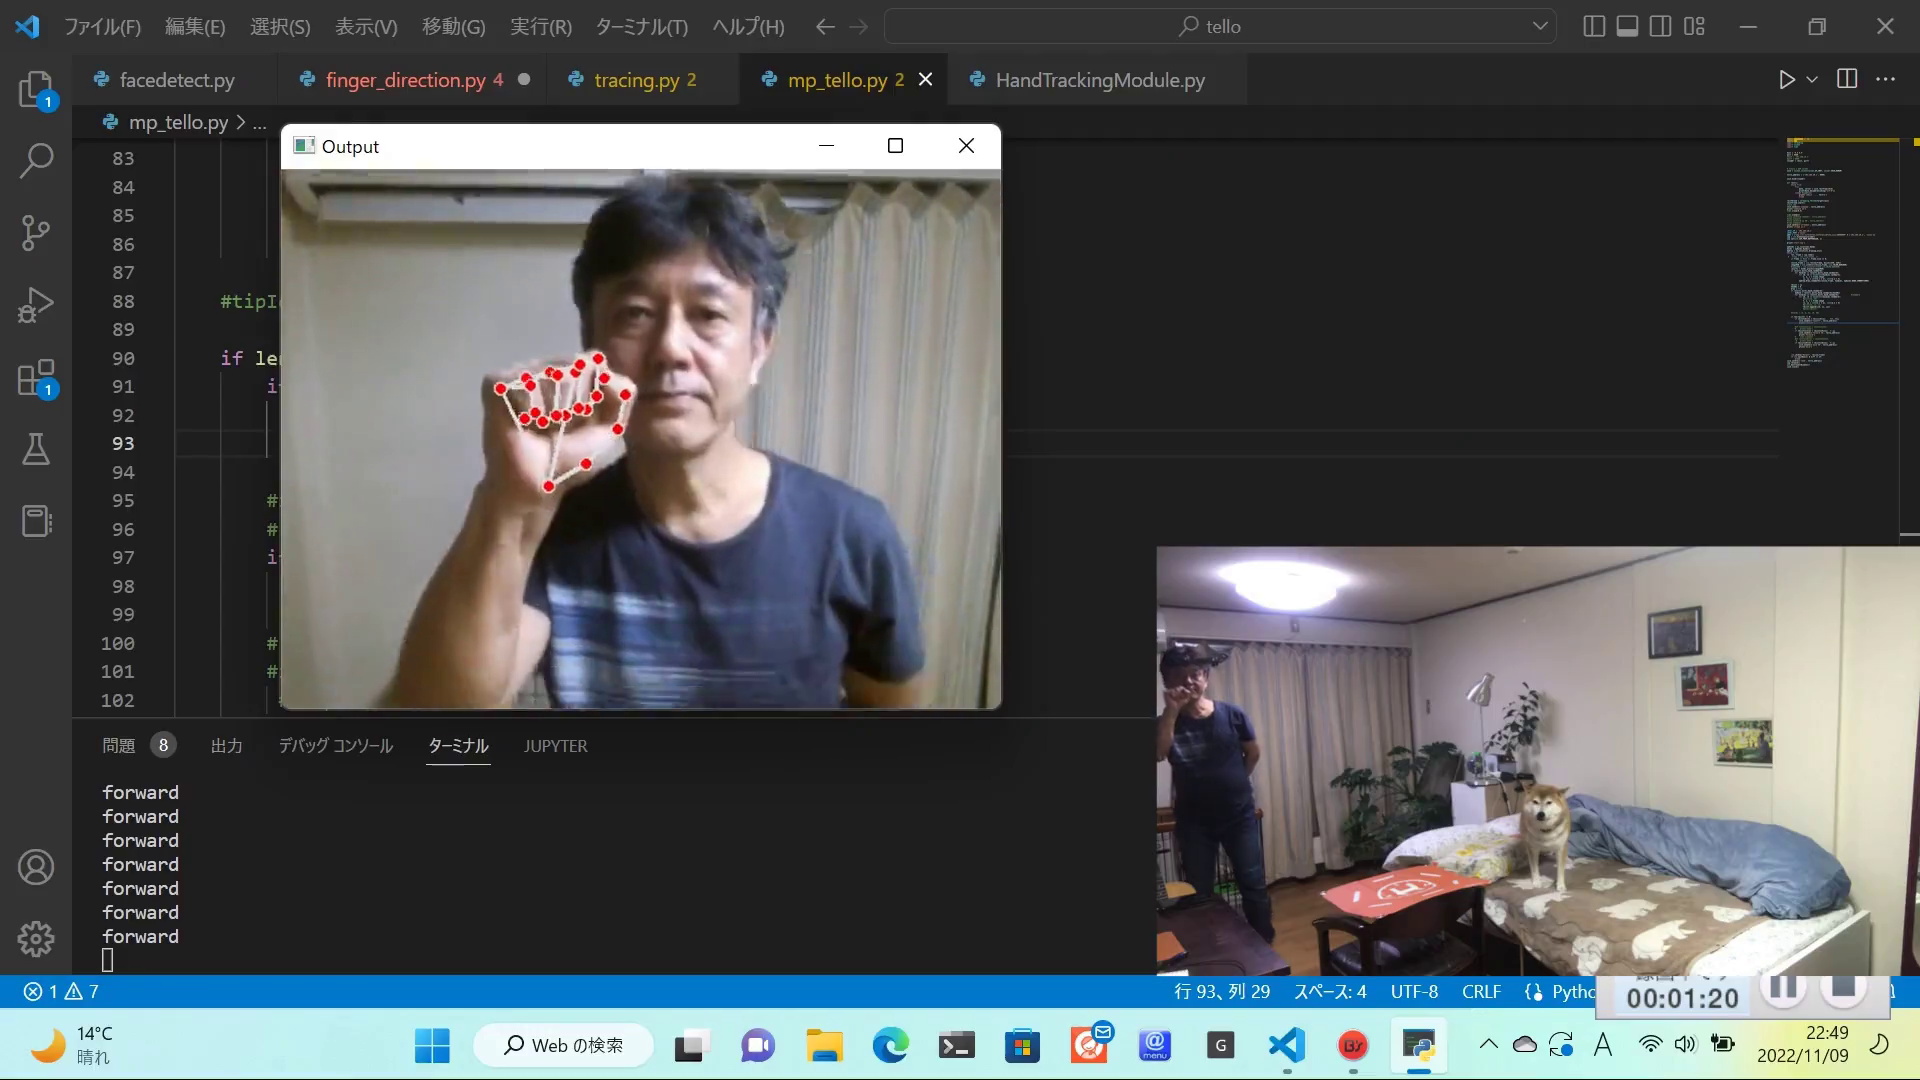
Task: Open the Accounts menu
Action: pyautogui.click(x=36, y=867)
